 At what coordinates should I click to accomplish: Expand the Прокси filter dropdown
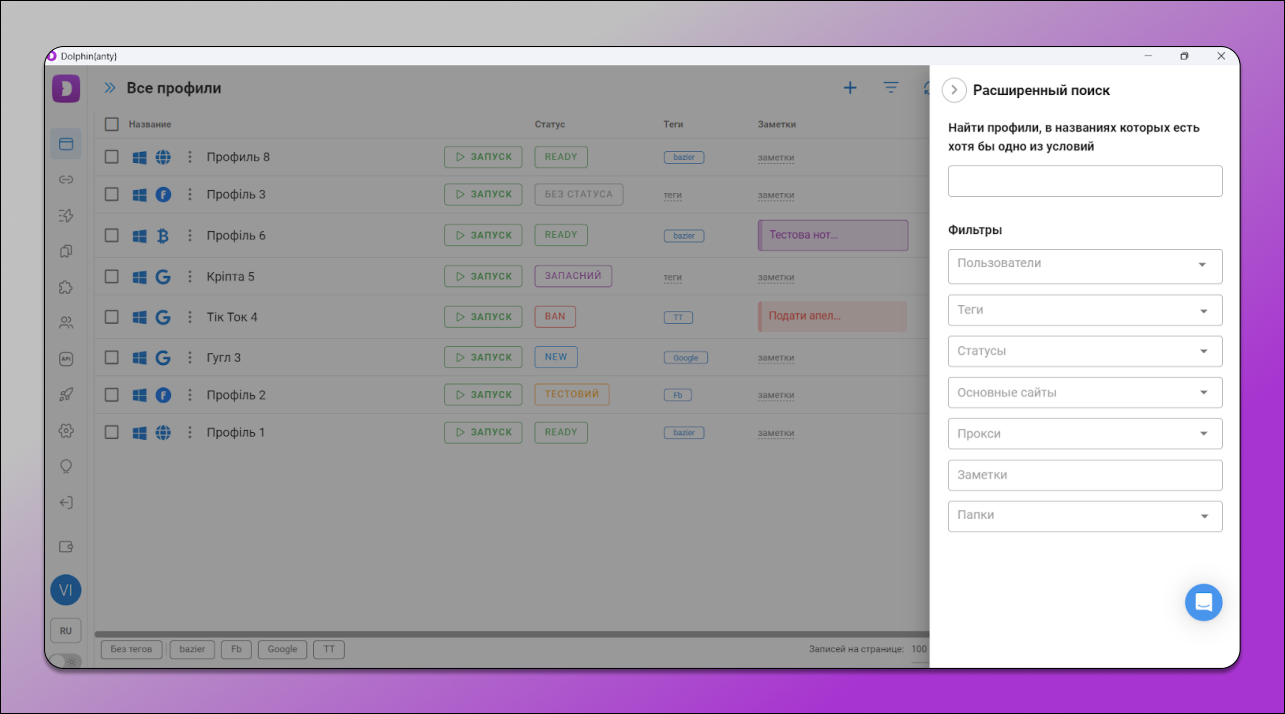coord(1084,434)
